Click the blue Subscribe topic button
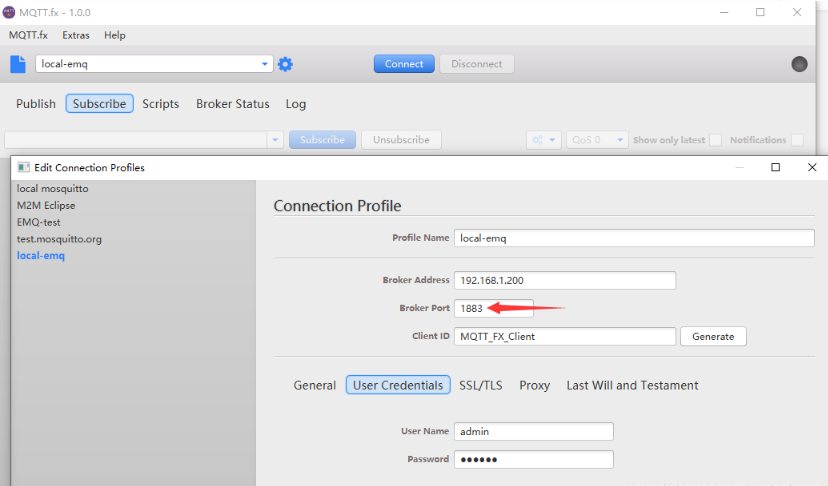This screenshot has width=828, height=486. point(322,140)
